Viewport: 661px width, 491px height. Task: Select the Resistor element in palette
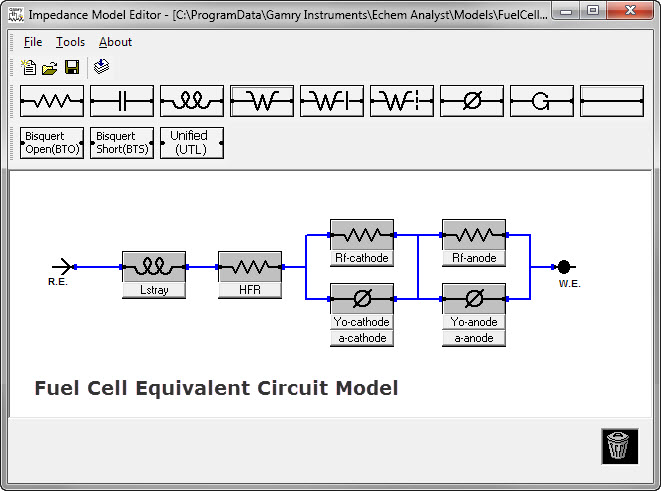click(x=52, y=101)
